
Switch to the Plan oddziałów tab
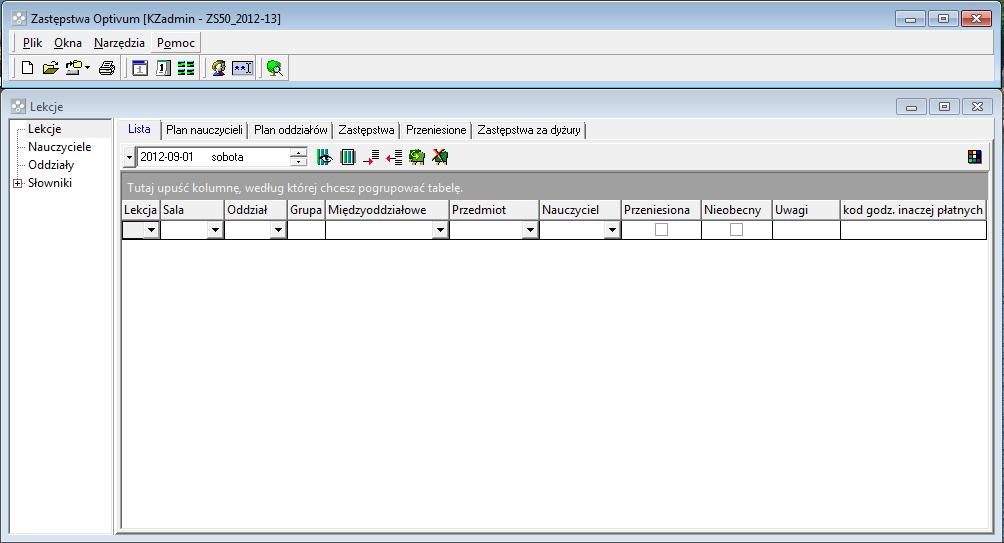[291, 130]
